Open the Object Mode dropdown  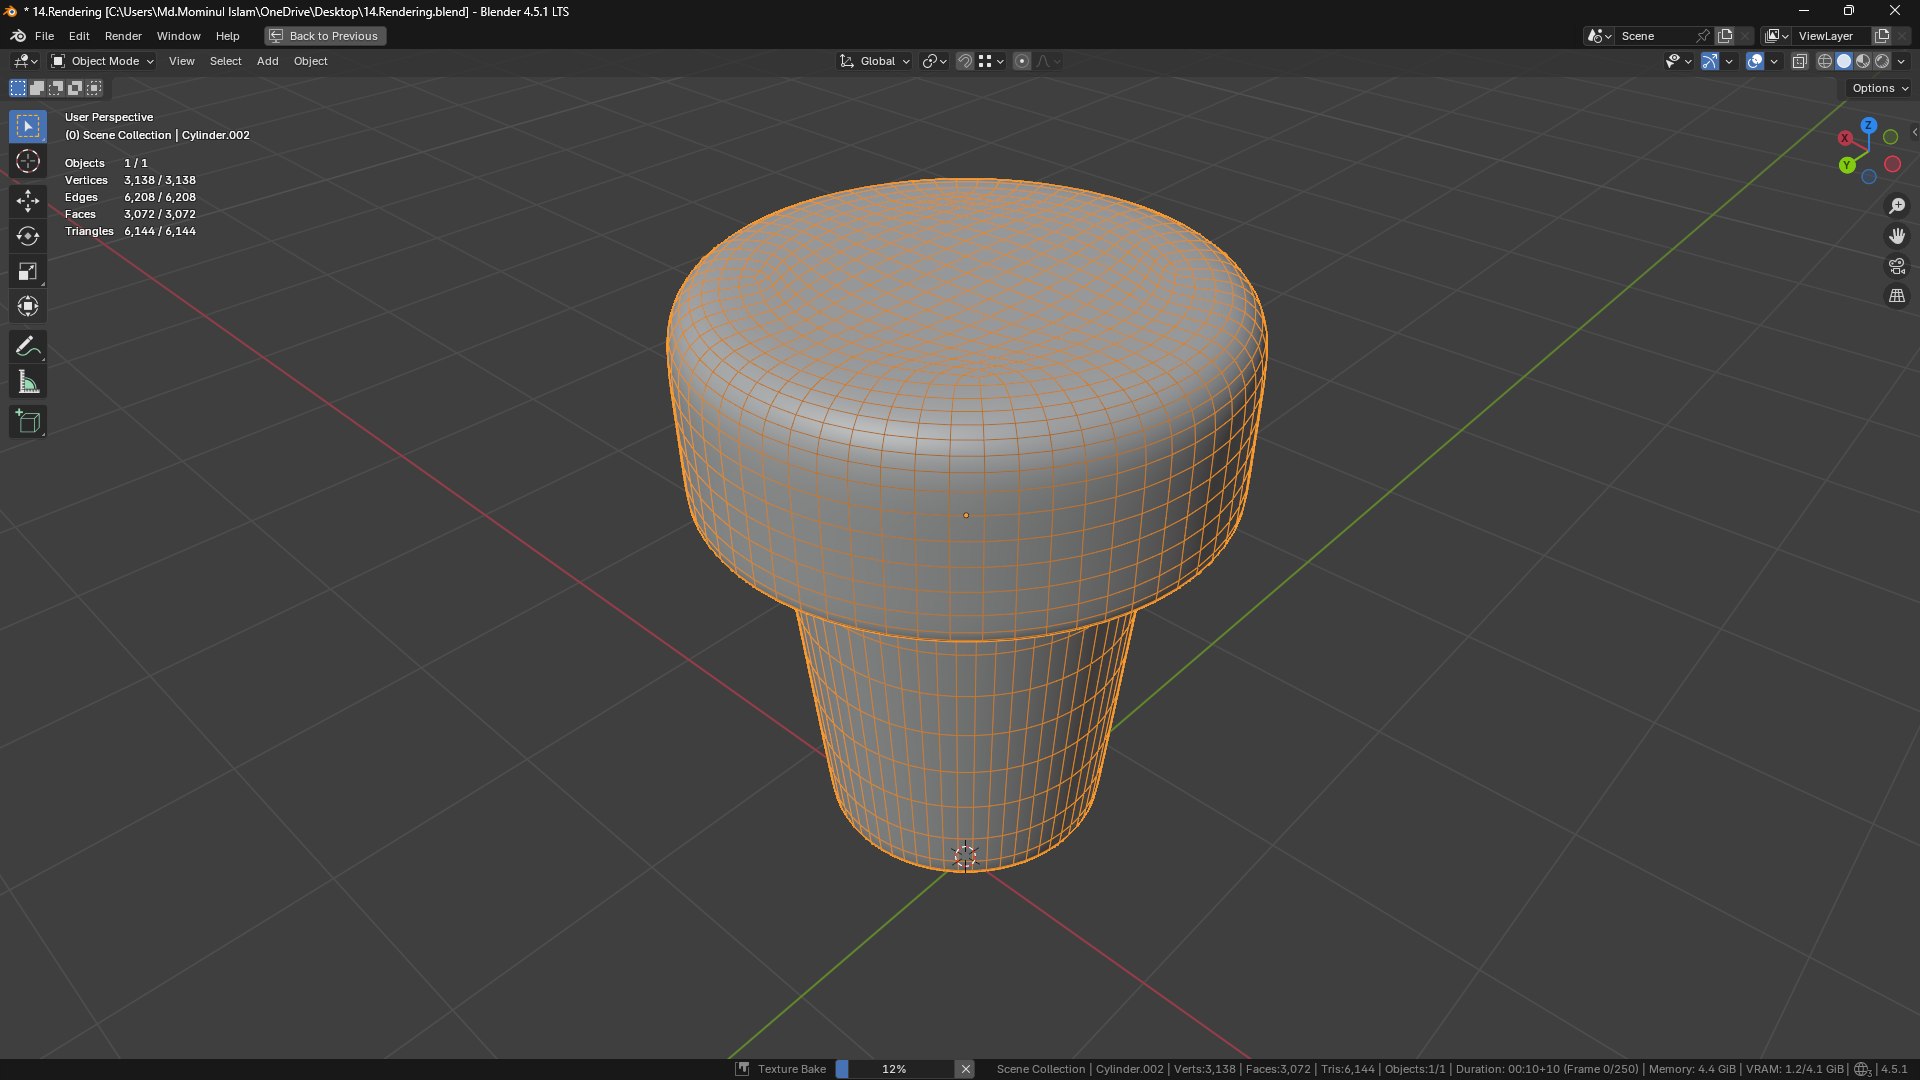click(x=103, y=61)
